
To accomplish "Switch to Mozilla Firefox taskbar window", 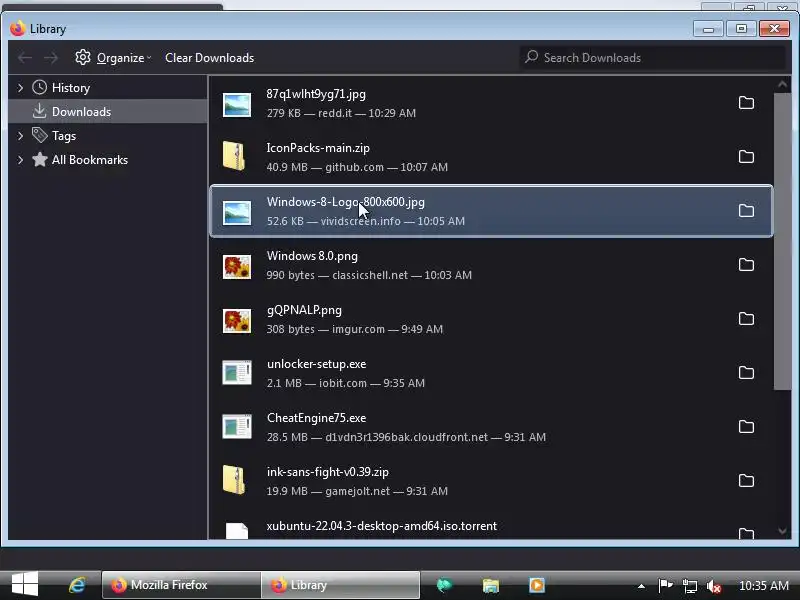I will (x=181, y=585).
